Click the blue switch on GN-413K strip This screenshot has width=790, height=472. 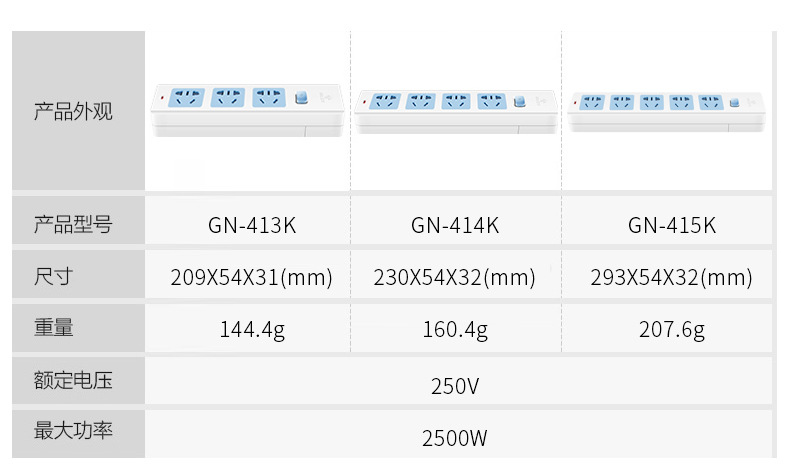[x=299, y=98]
